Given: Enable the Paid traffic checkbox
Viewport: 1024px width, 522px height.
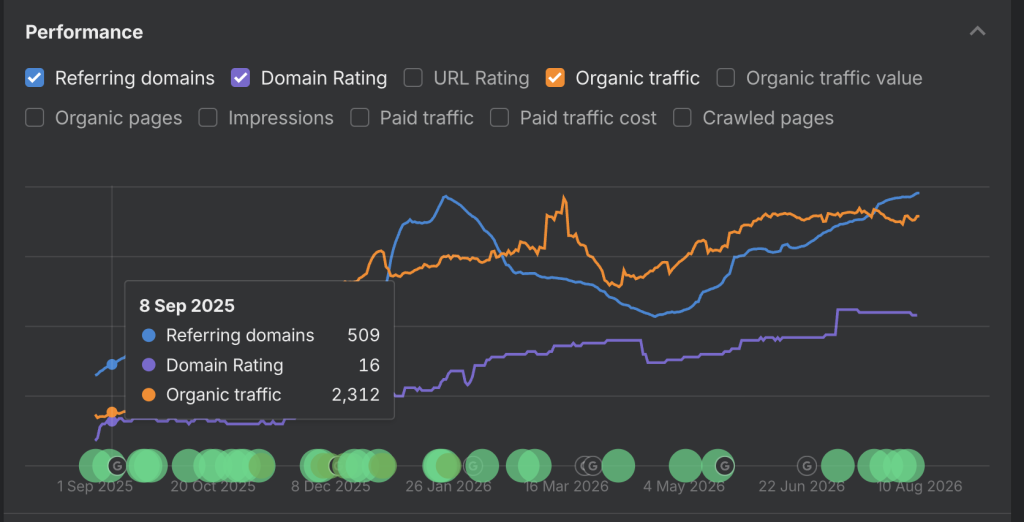Looking at the screenshot, I should (360, 118).
